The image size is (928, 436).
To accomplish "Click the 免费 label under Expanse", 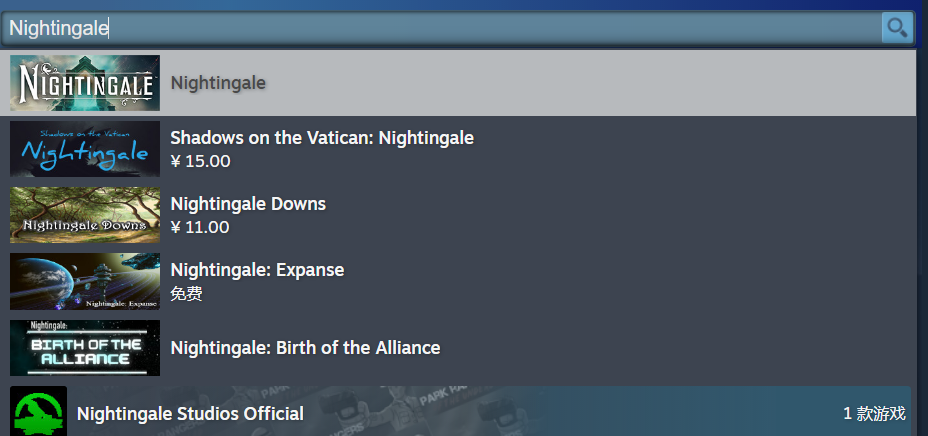I will click(187, 294).
